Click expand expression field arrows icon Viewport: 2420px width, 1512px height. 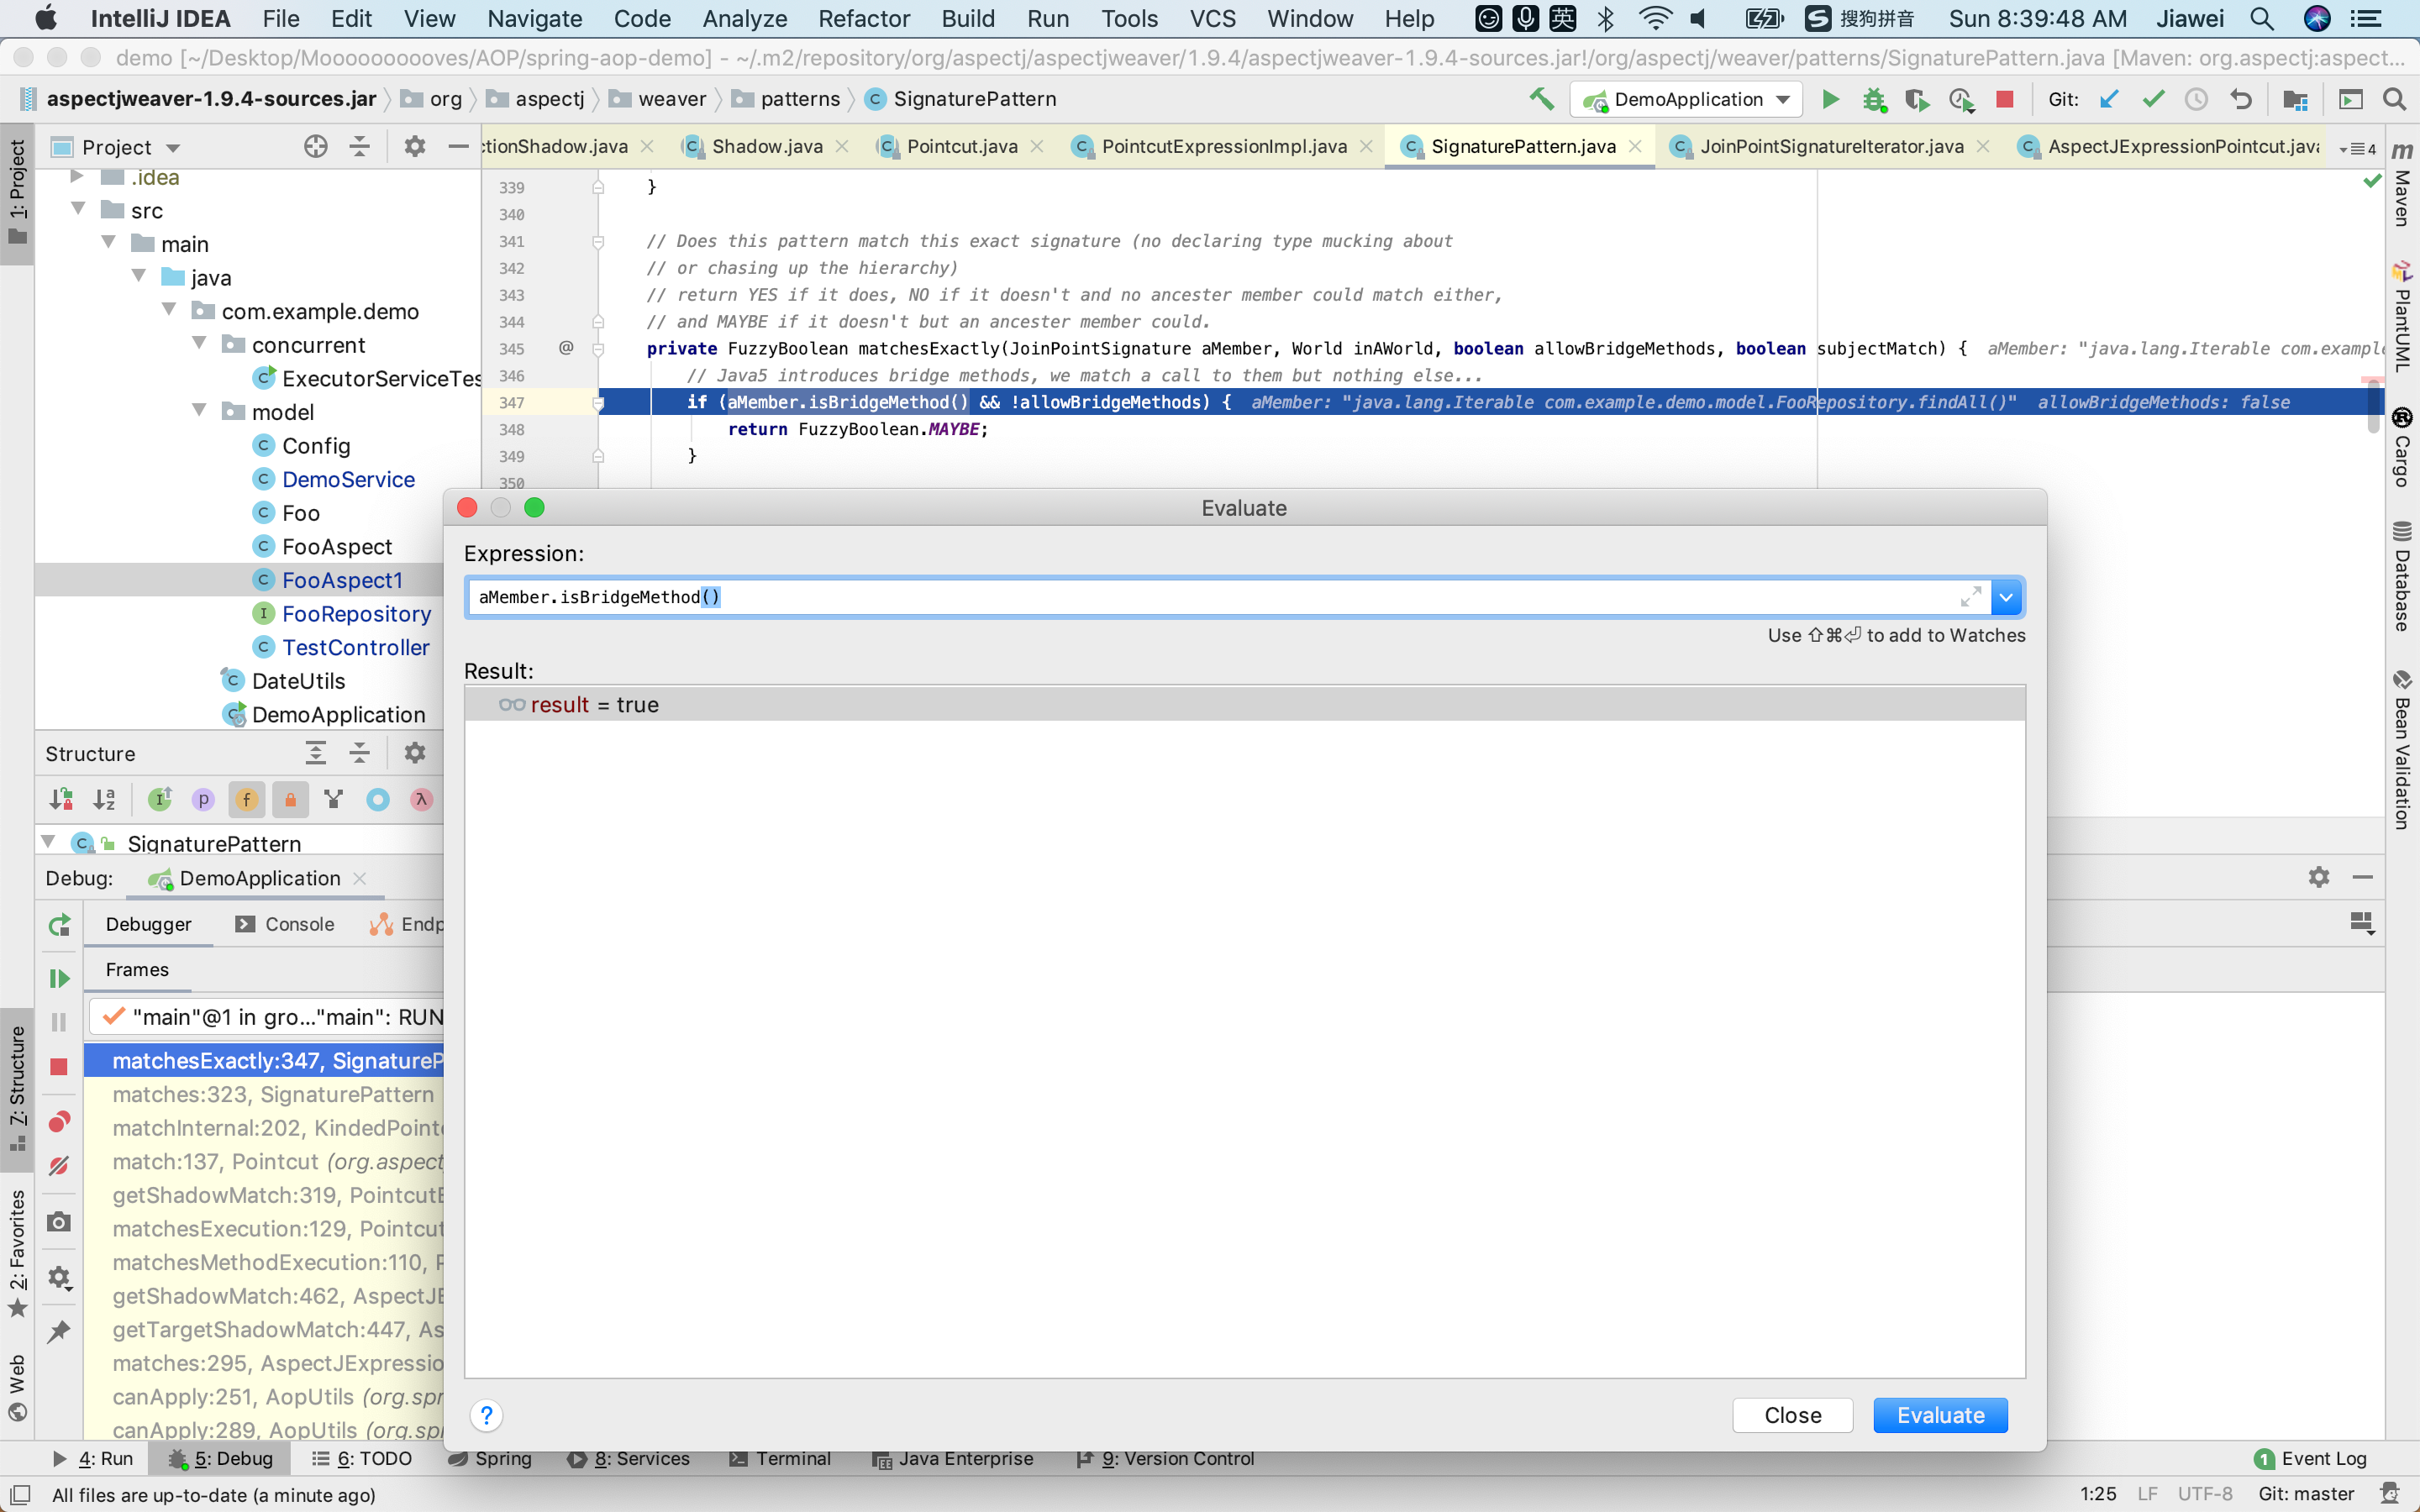[x=1970, y=597]
